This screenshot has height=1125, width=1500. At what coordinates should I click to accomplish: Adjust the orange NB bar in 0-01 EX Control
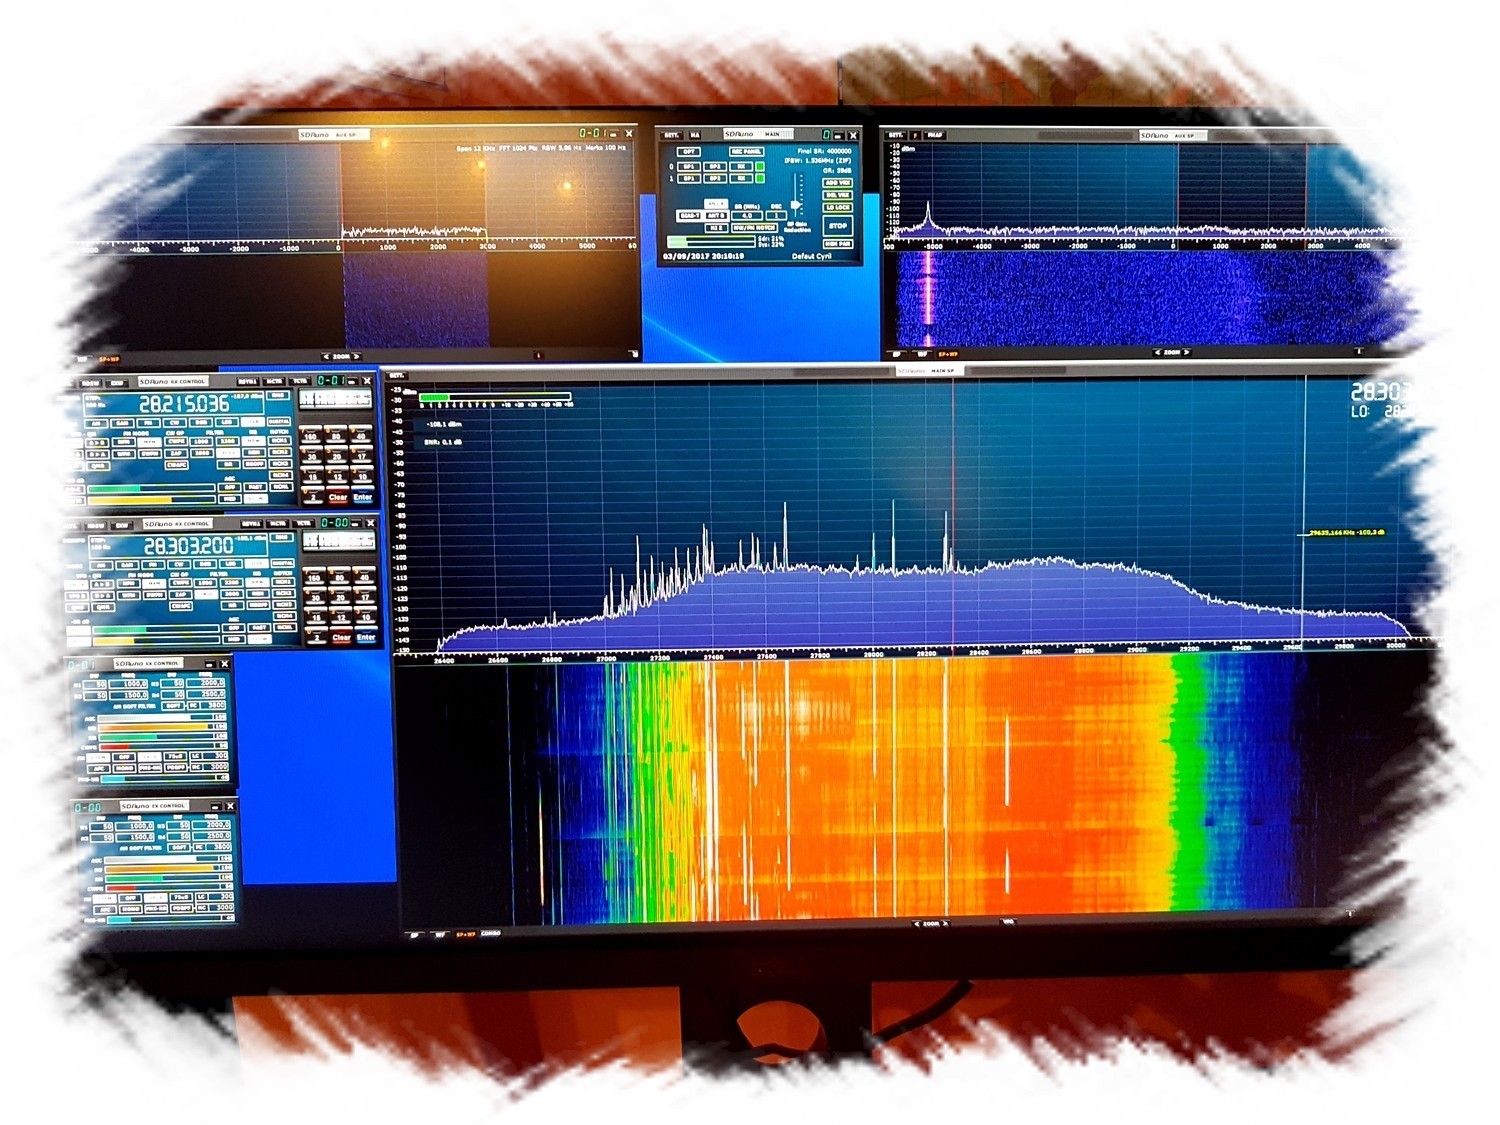click(156, 727)
